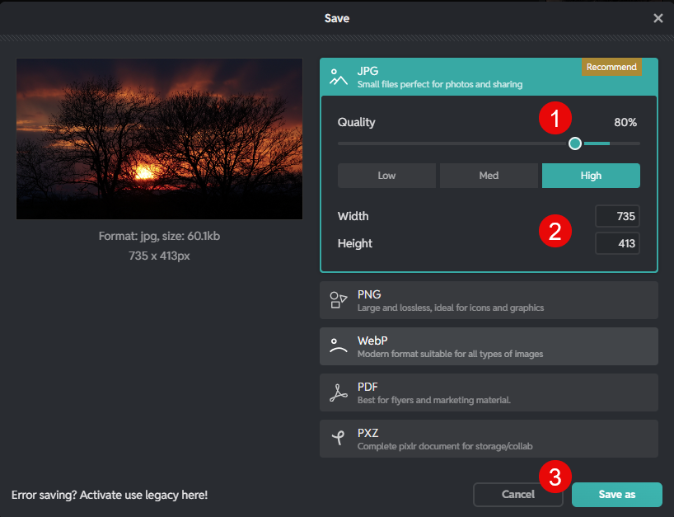Activate the use legacy link
The width and height of the screenshot is (674, 517).
pos(109,495)
